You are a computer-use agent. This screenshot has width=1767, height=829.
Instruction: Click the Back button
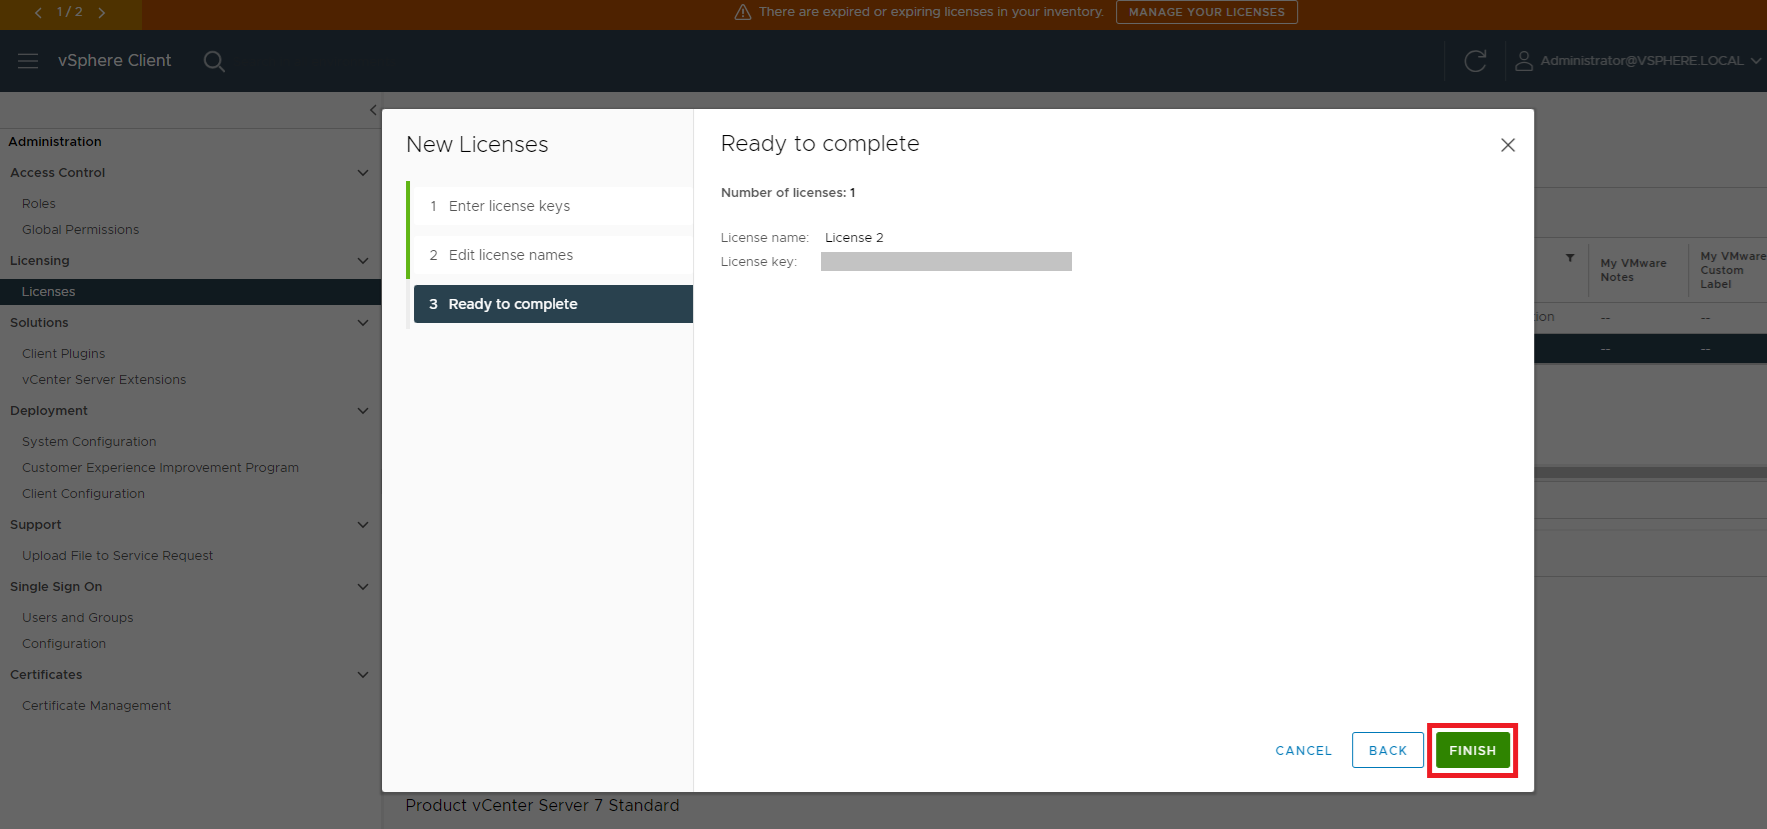(1387, 750)
